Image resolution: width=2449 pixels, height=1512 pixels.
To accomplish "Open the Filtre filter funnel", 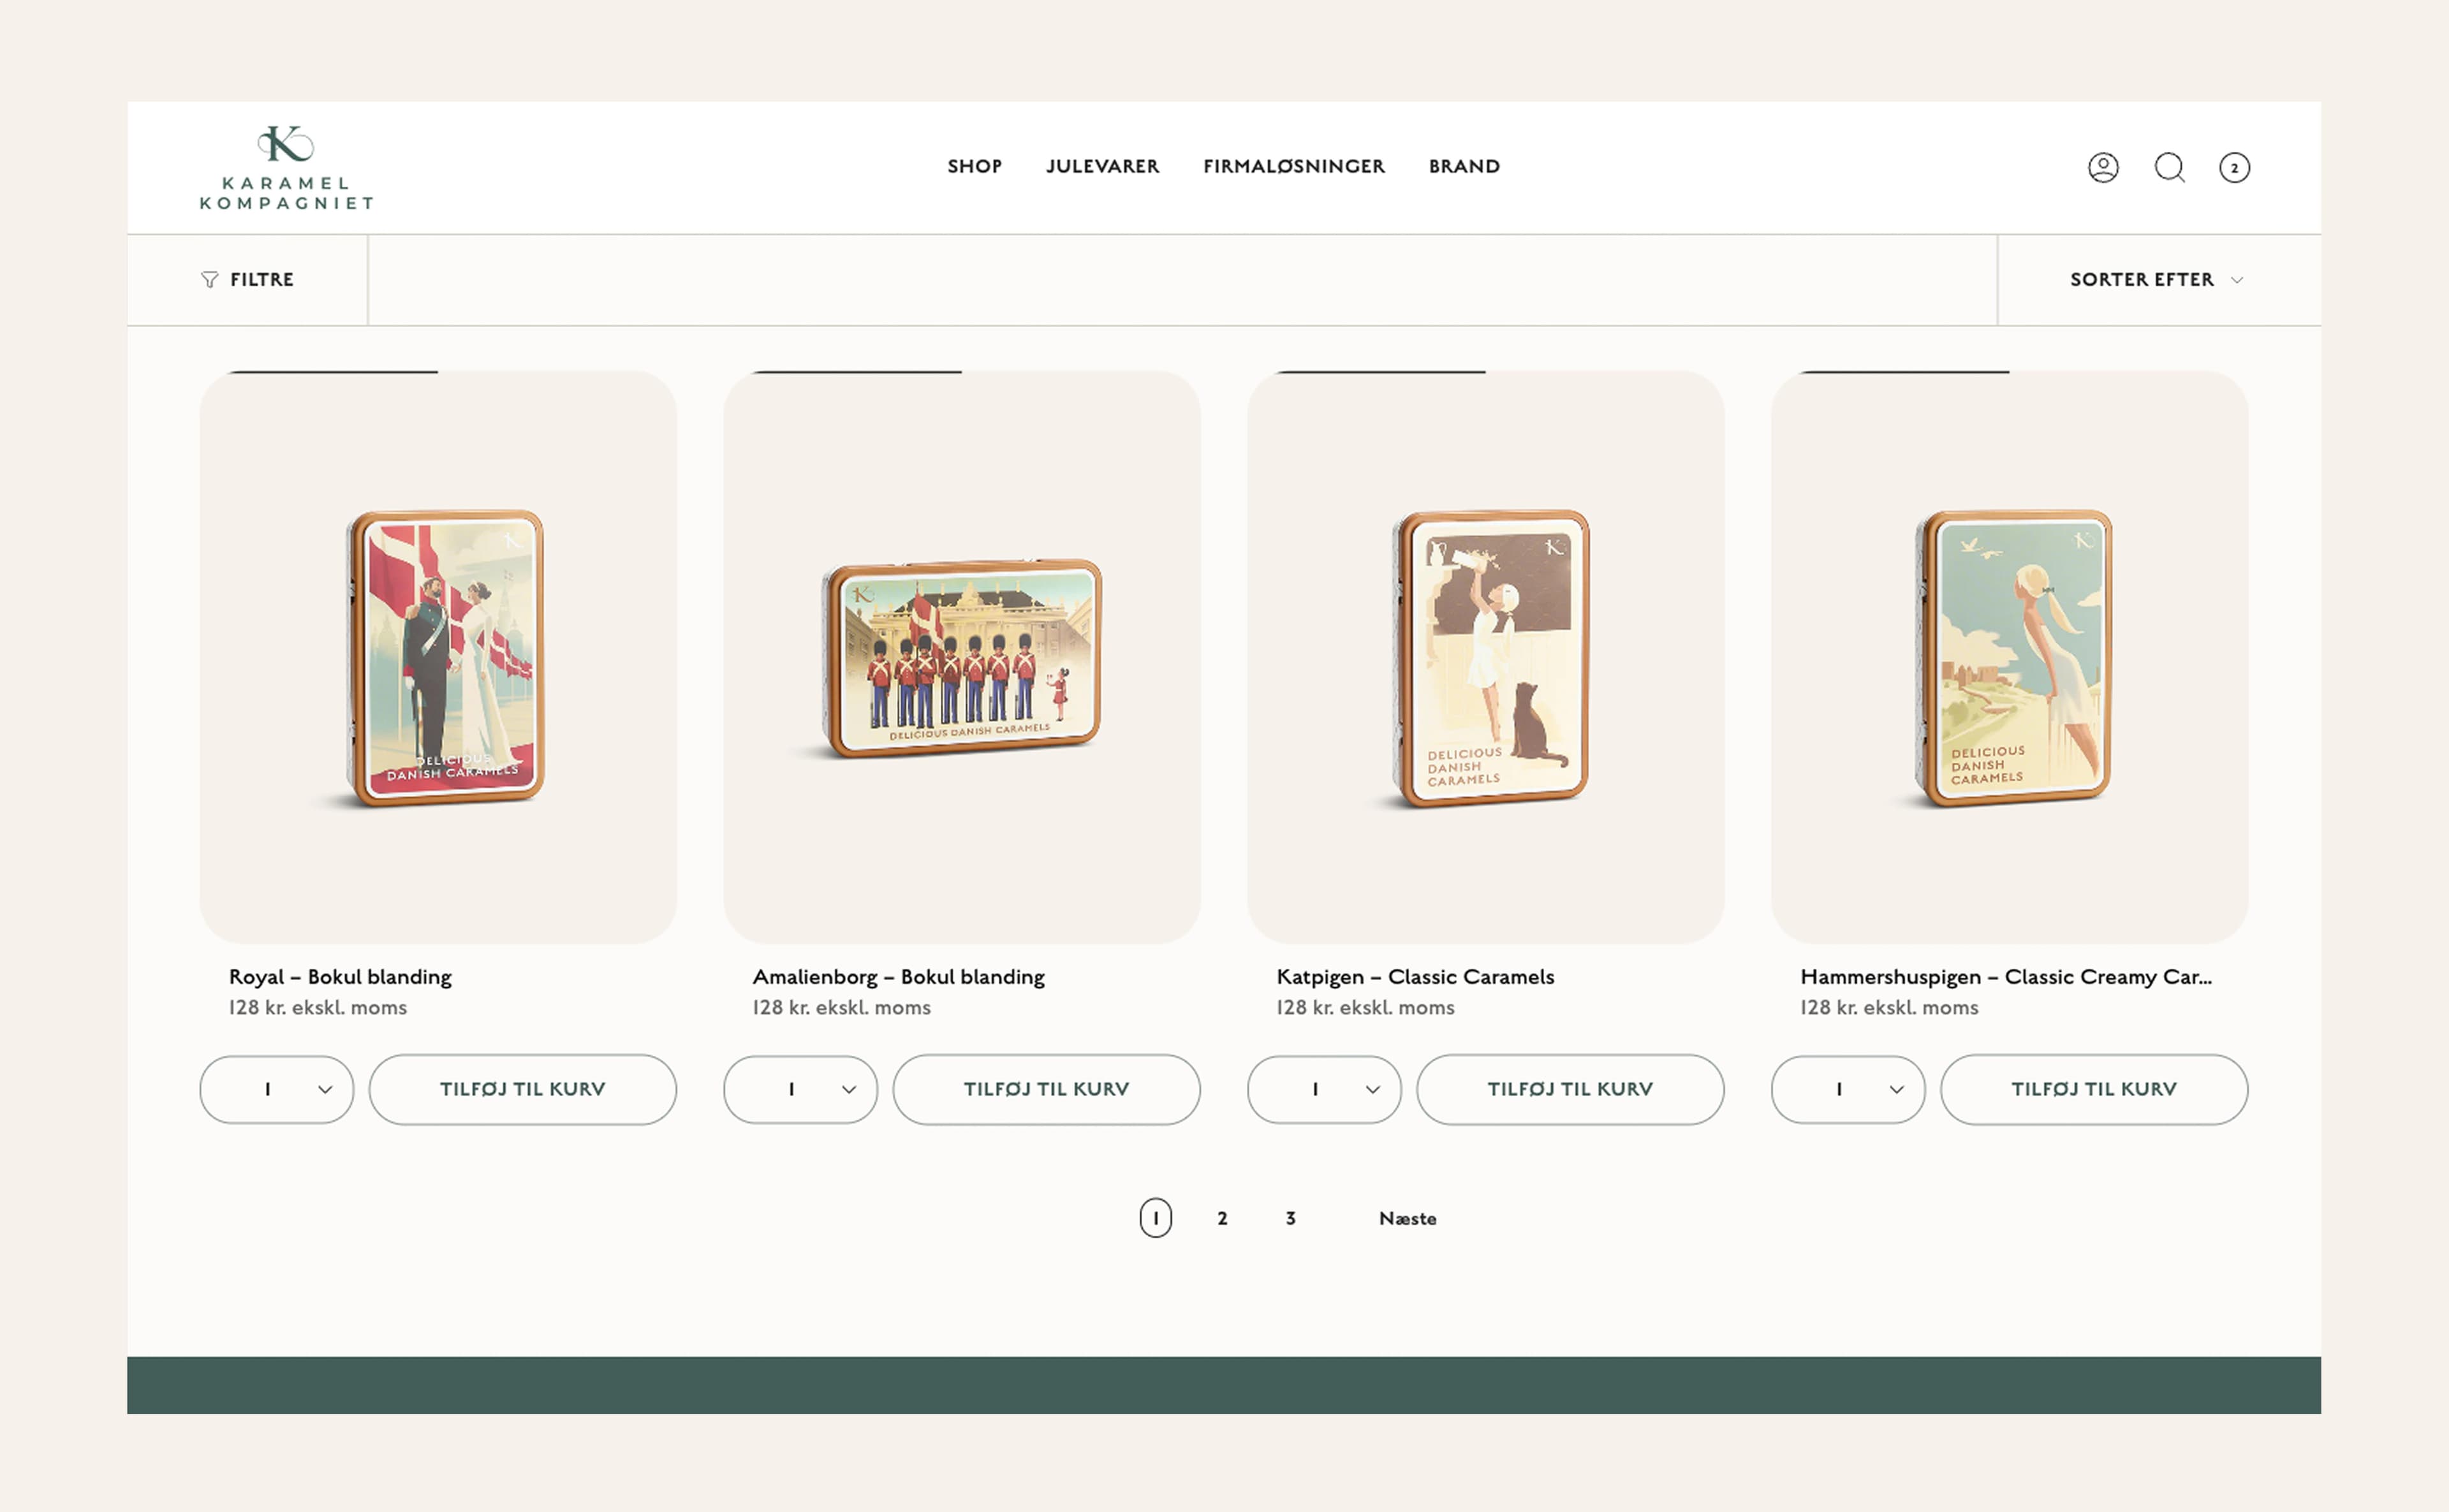I will [x=247, y=280].
